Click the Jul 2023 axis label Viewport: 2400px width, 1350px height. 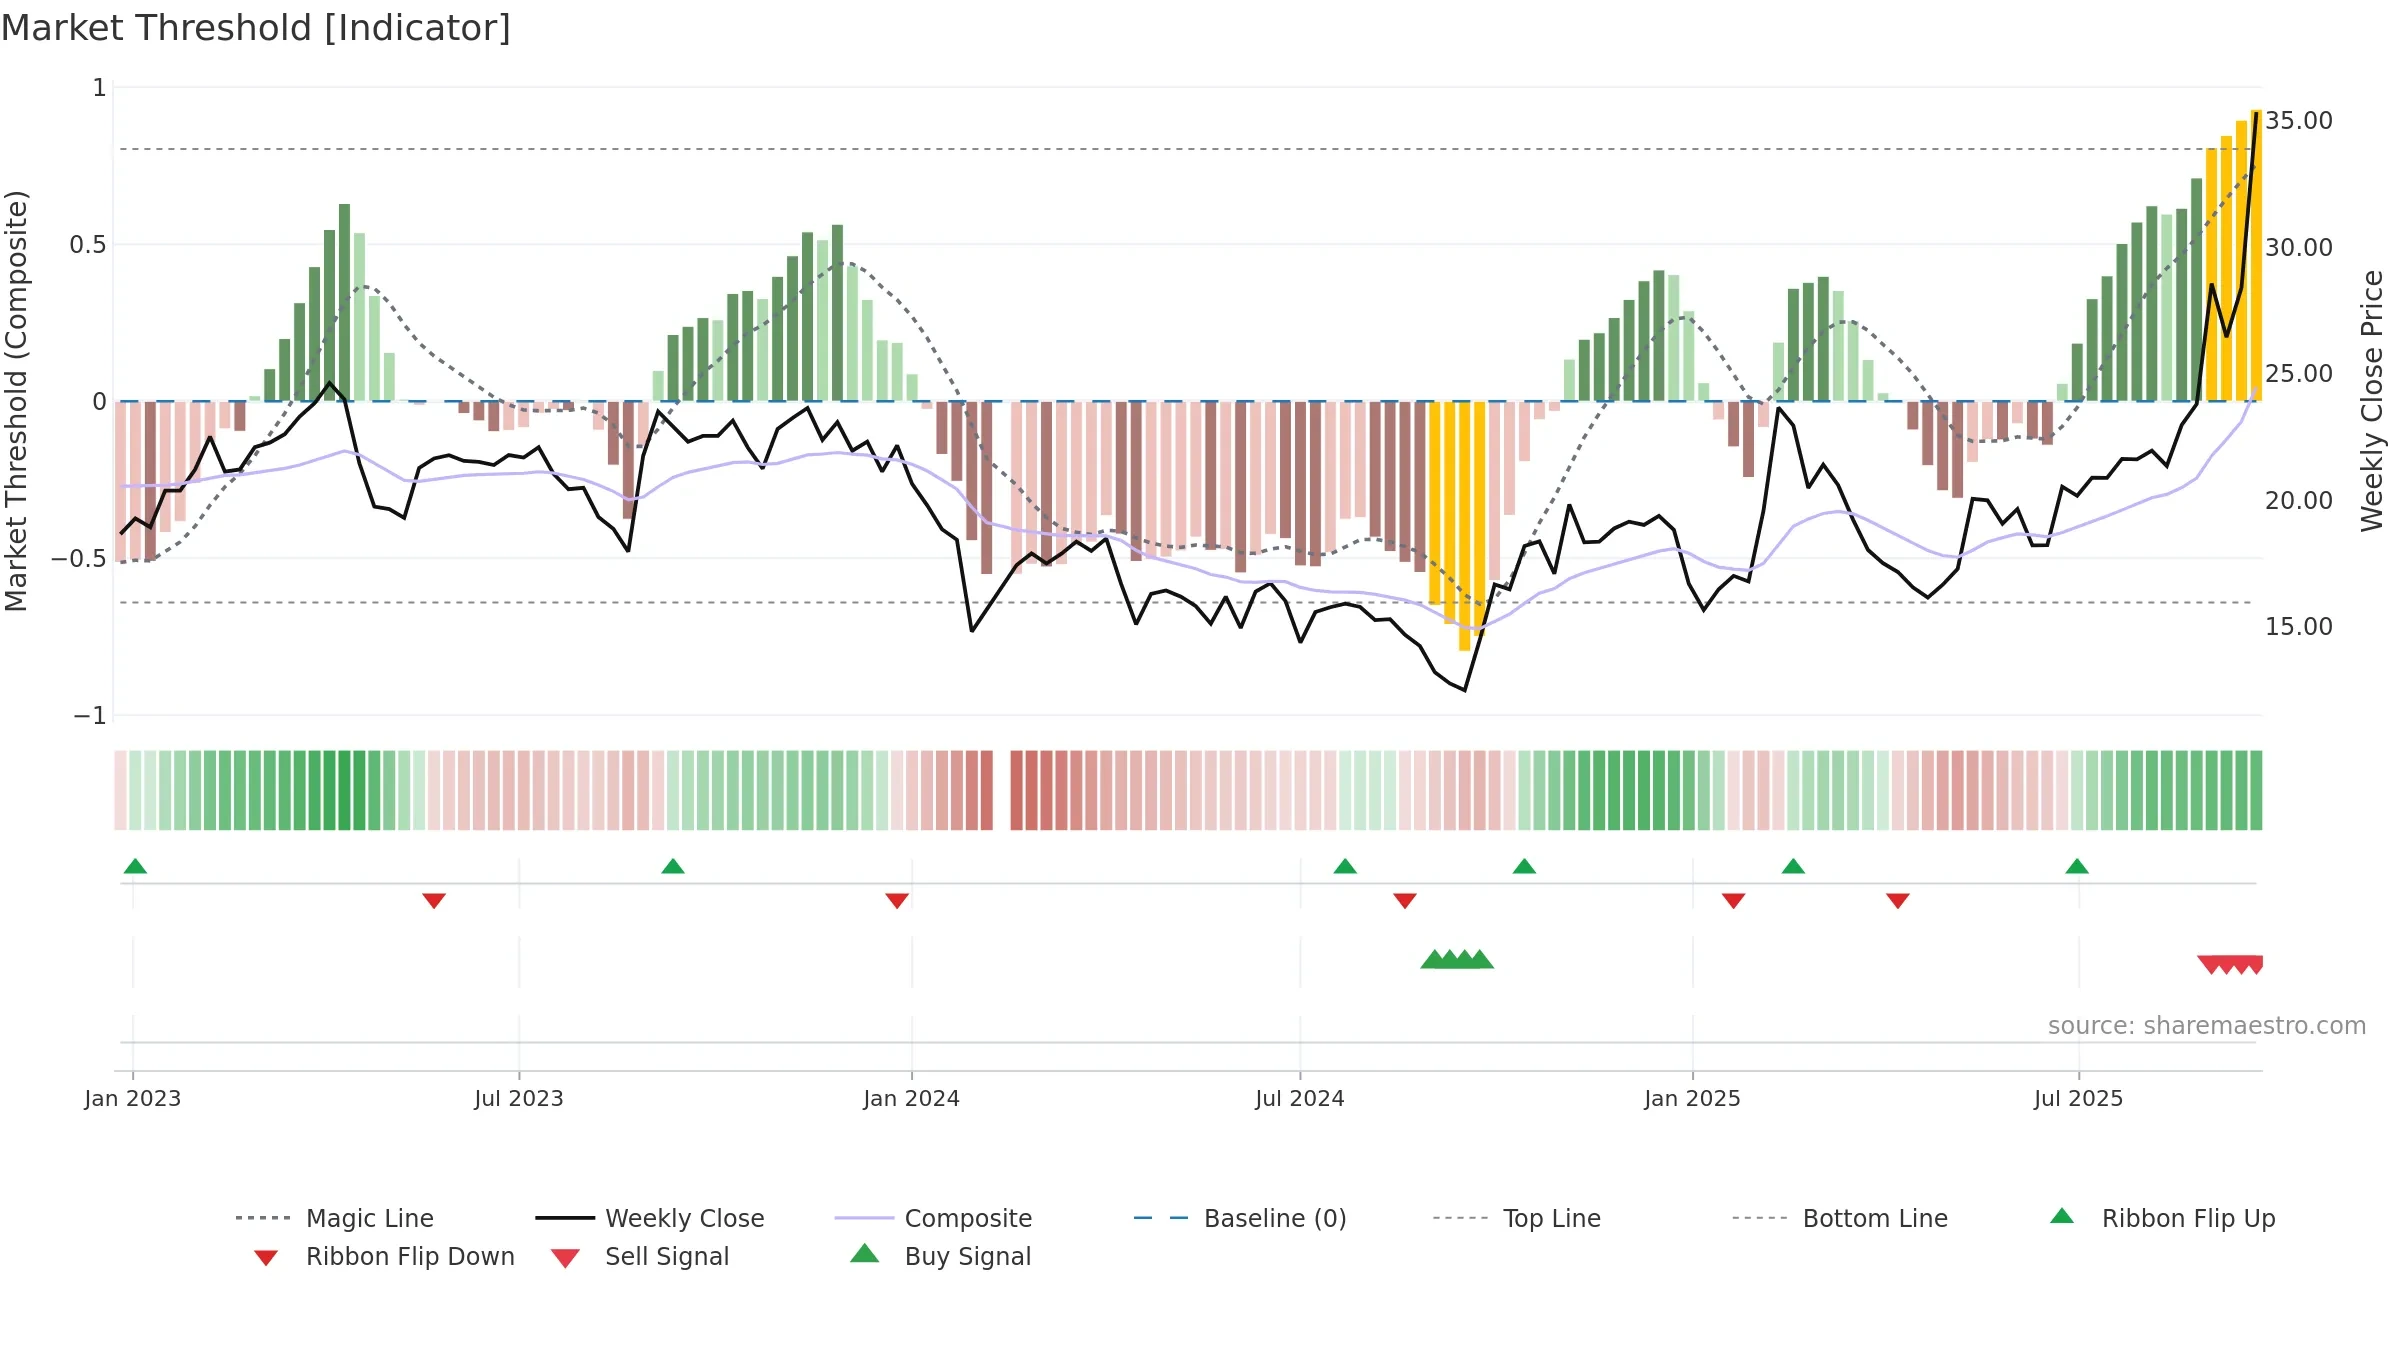(x=519, y=1099)
